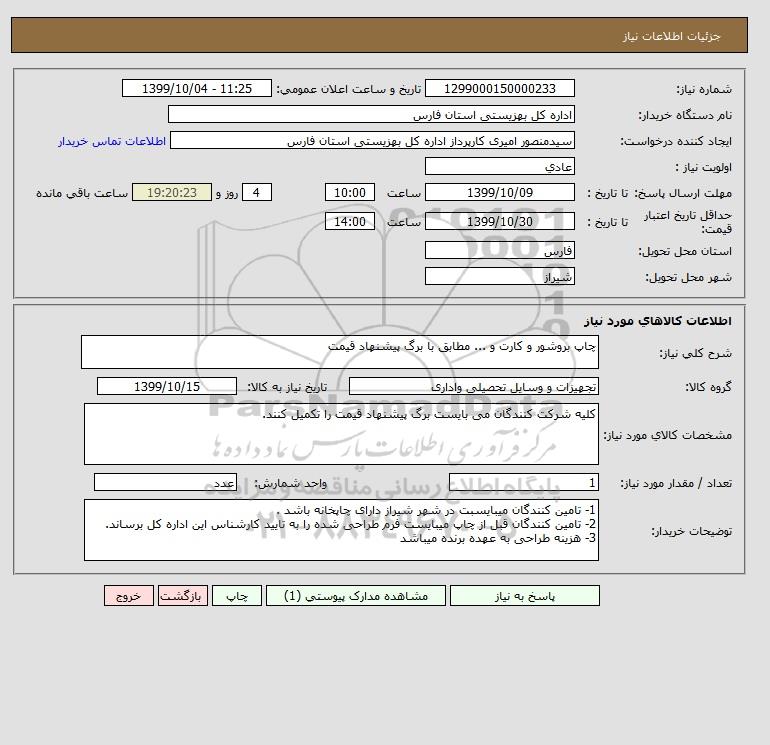Click label توضیحات خریدار
Screen dimensions: 770x745
coord(691,531)
